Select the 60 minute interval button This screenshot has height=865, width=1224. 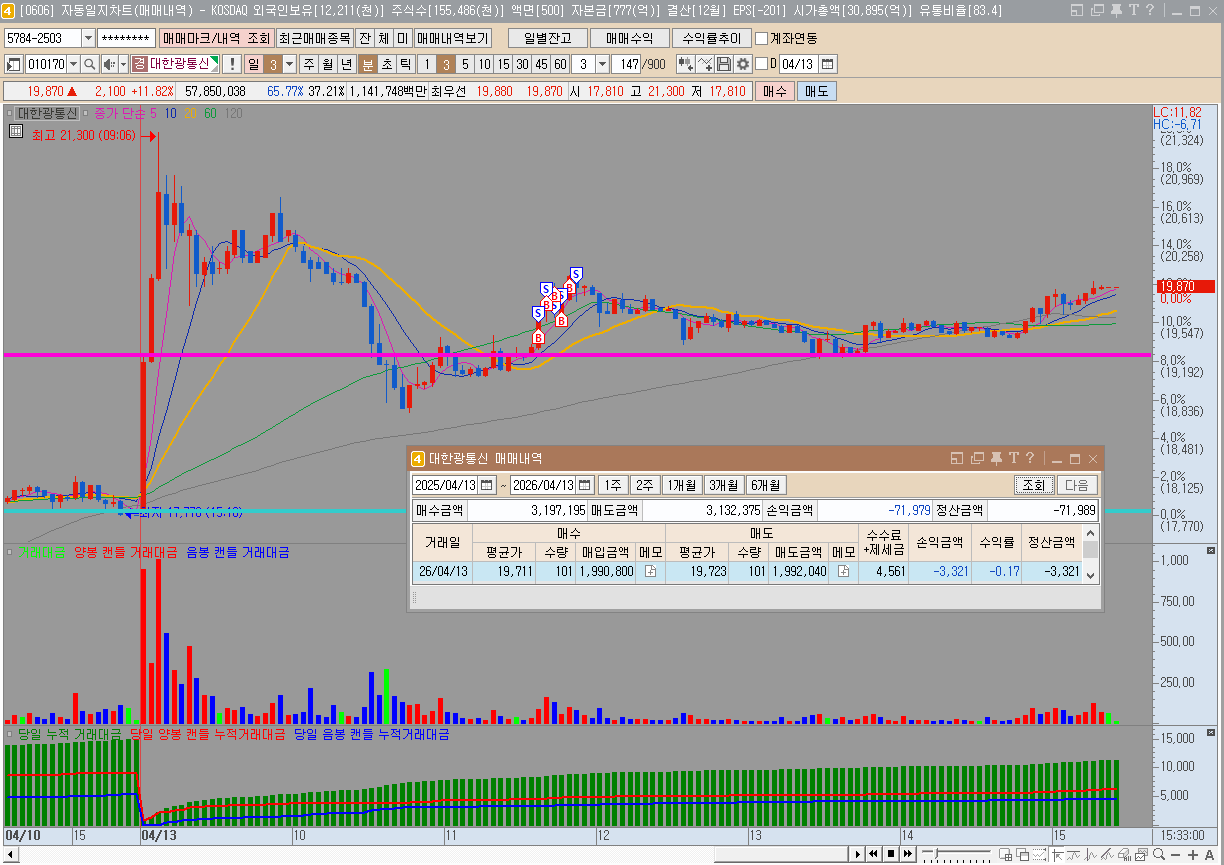tap(560, 64)
